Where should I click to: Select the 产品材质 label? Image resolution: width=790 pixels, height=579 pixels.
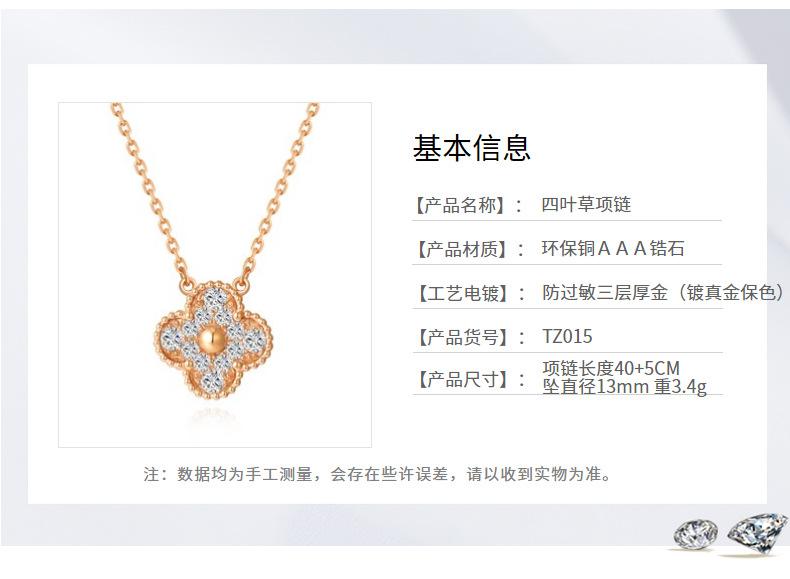coord(460,249)
